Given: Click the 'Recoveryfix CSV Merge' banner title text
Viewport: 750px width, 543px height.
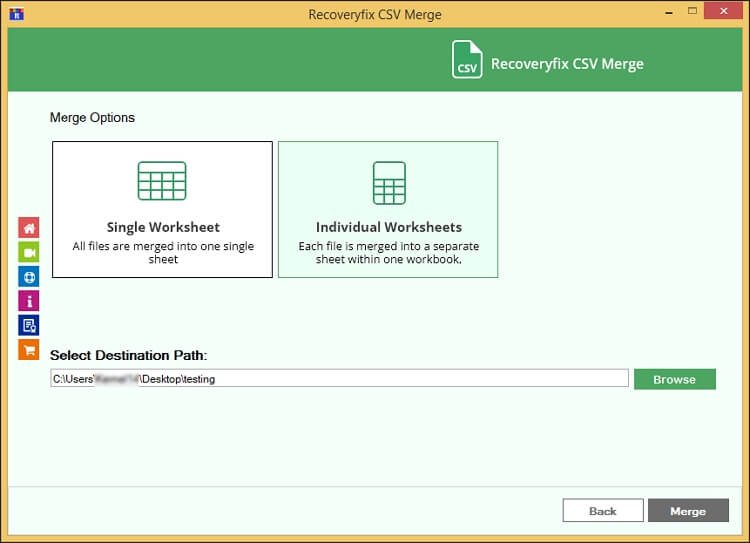Looking at the screenshot, I should 567,64.
